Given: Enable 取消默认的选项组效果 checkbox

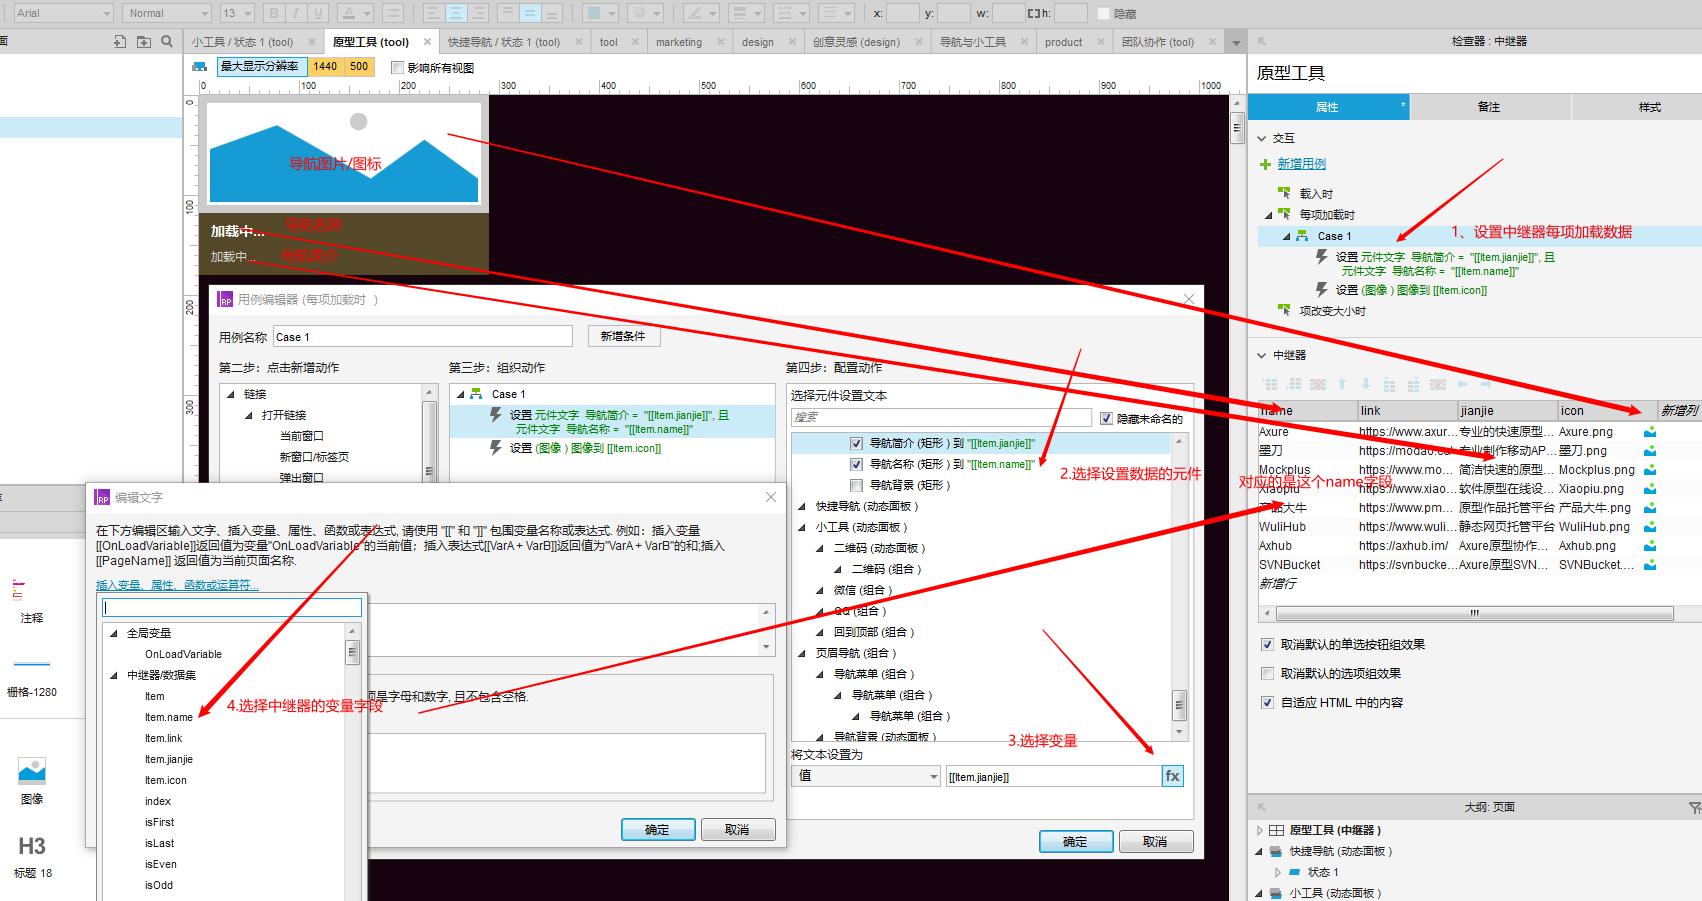Looking at the screenshot, I should [x=1267, y=674].
